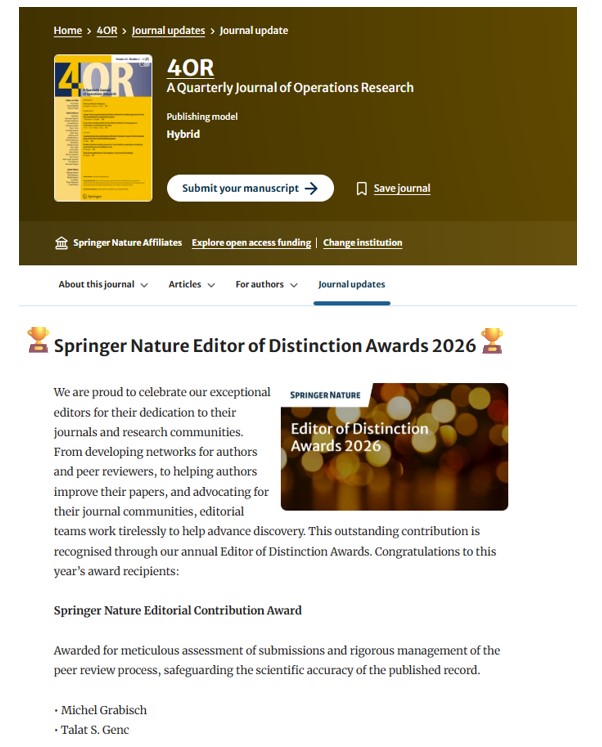Click 'A Quarterly Journal of Operations Research' subtitle
This screenshot has width=602, height=747.
tap(290, 88)
